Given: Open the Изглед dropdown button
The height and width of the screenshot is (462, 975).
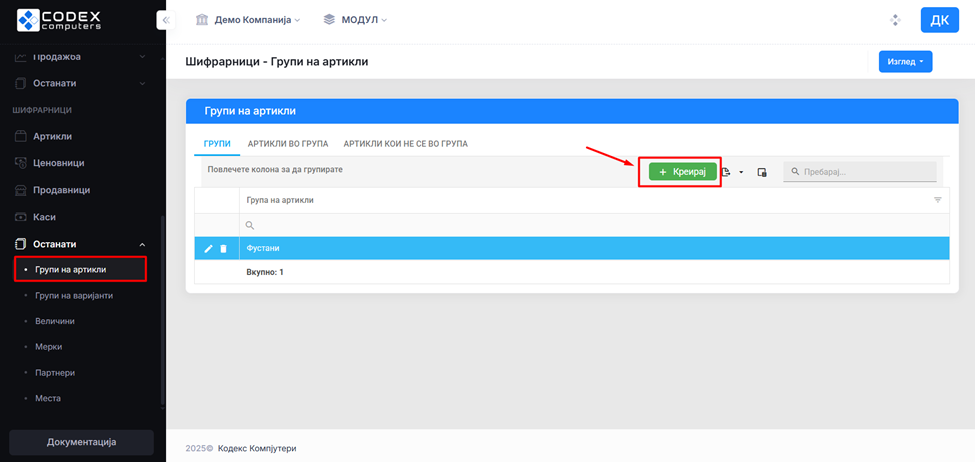Looking at the screenshot, I should click(x=905, y=62).
